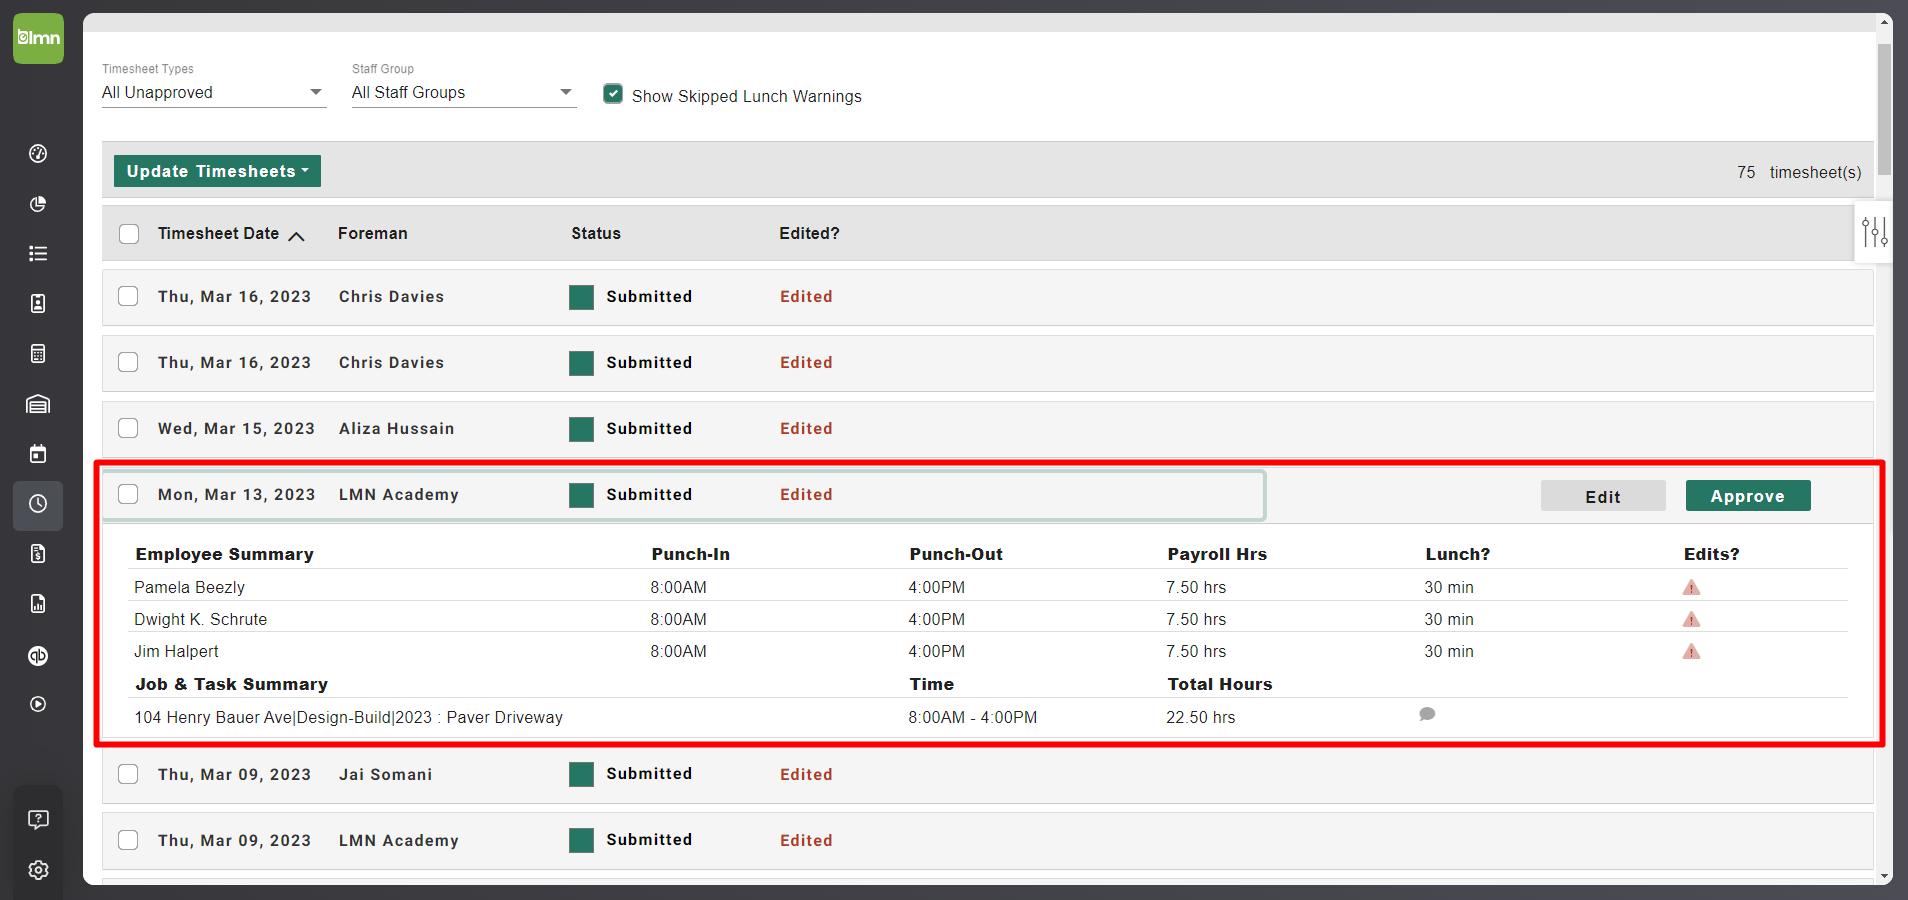Open the list icon in sidebar
The height and width of the screenshot is (900, 1908).
point(38,254)
